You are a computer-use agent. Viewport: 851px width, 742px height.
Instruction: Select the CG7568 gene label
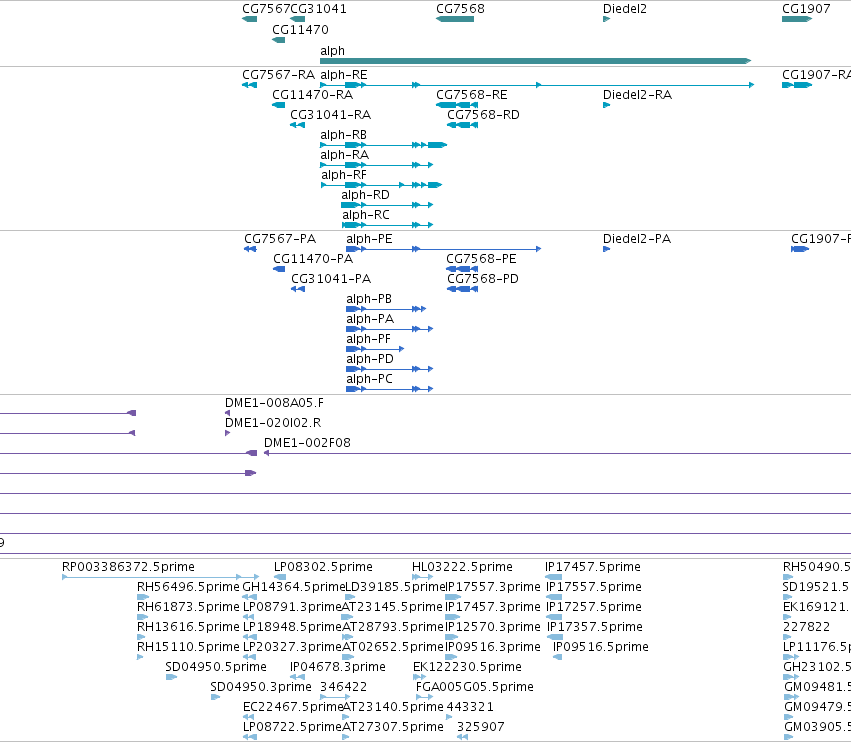click(460, 9)
